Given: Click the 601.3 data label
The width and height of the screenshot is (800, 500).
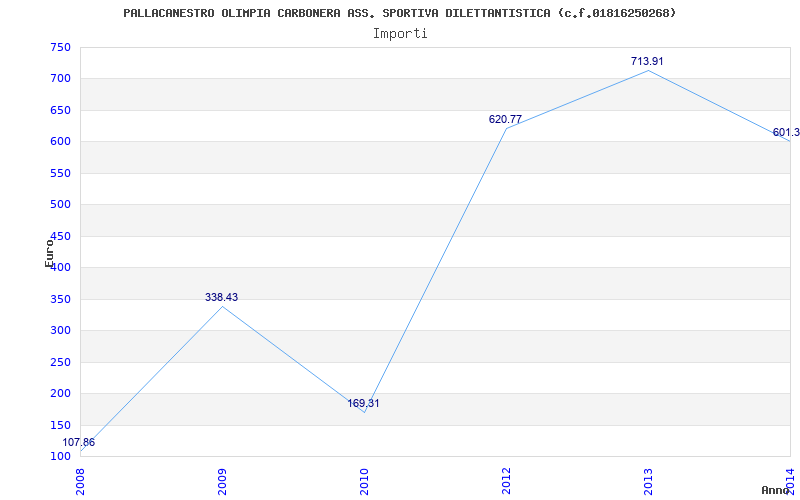Looking at the screenshot, I should point(786,133).
